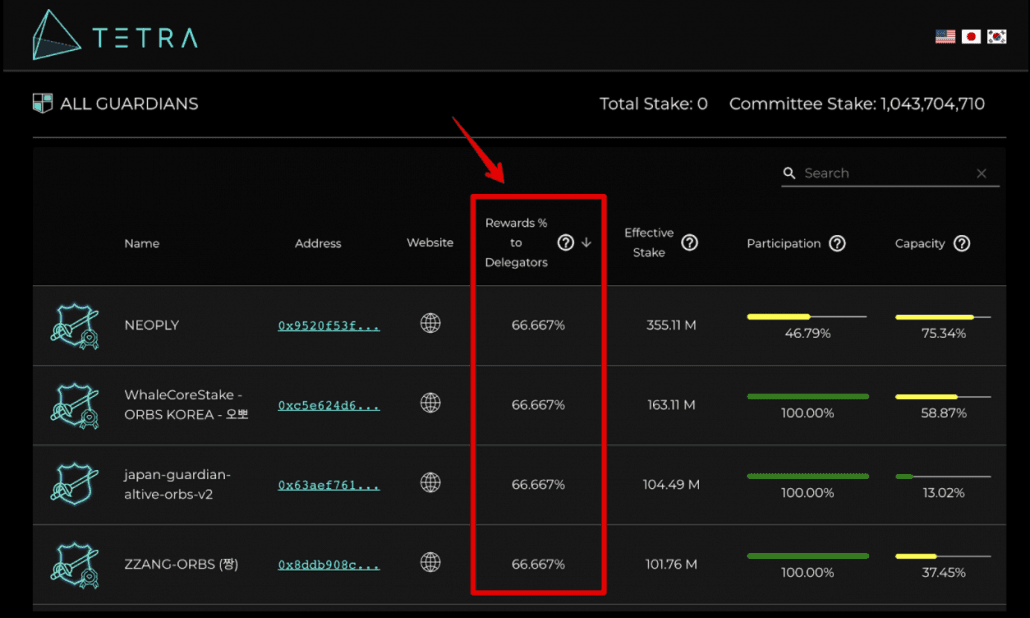
Task: Open address link 0x8ddb908c...
Action: point(328,565)
